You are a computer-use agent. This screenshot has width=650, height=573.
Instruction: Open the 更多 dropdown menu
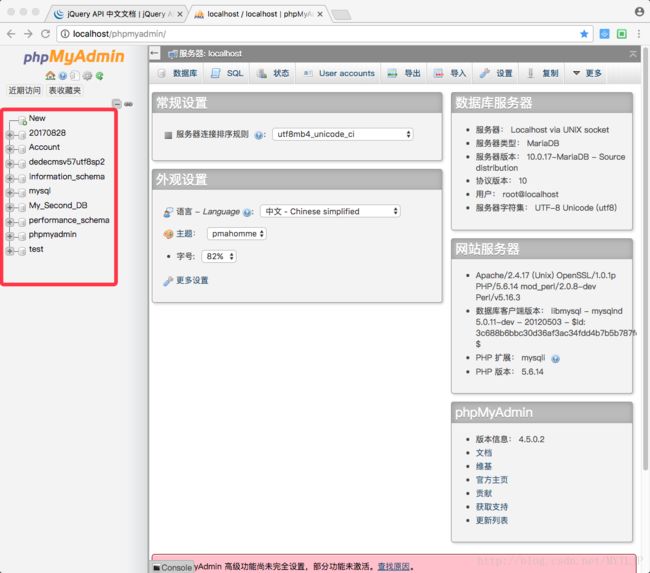pyautogui.click(x=587, y=73)
